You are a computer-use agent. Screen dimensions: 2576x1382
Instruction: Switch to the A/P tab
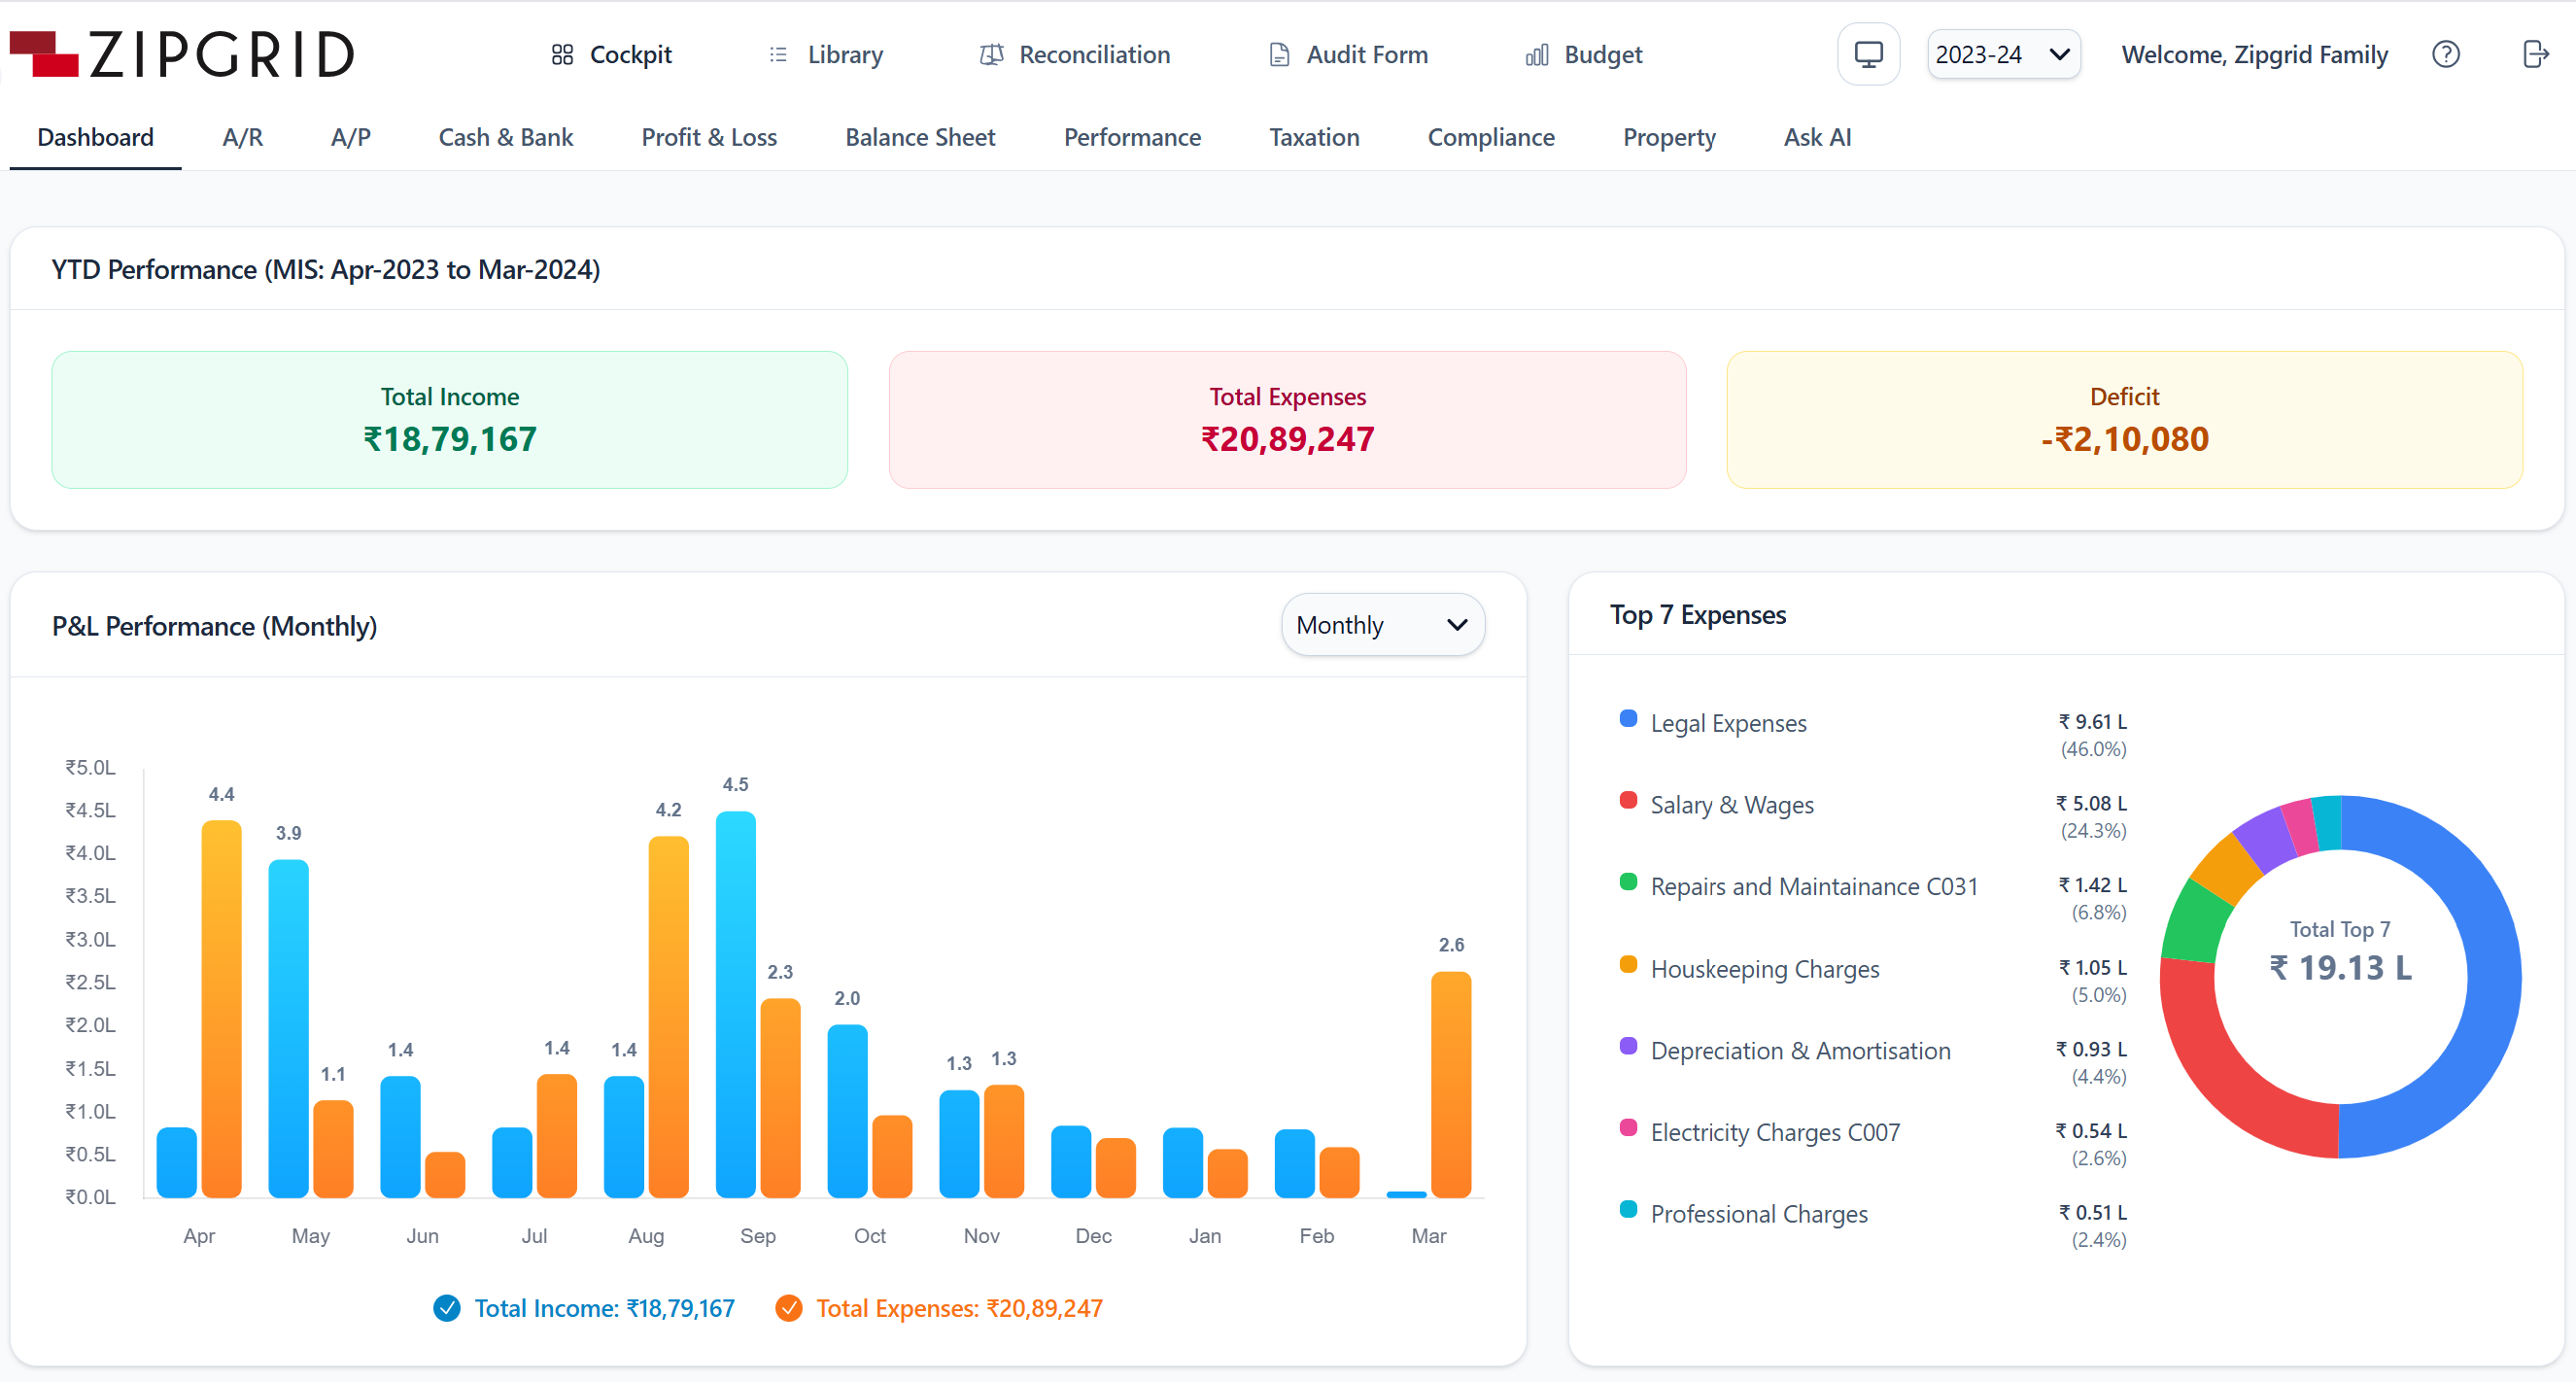pyautogui.click(x=350, y=137)
